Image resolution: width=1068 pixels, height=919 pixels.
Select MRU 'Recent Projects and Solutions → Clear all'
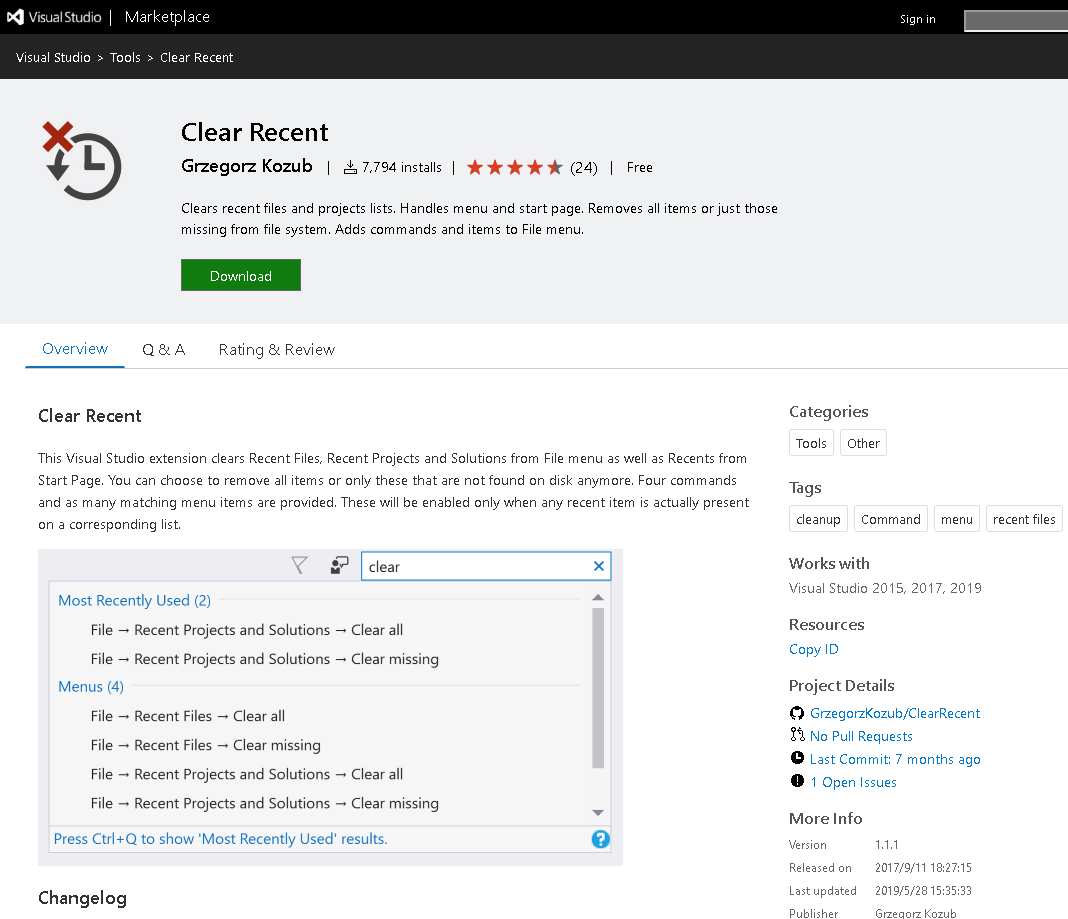coord(247,630)
